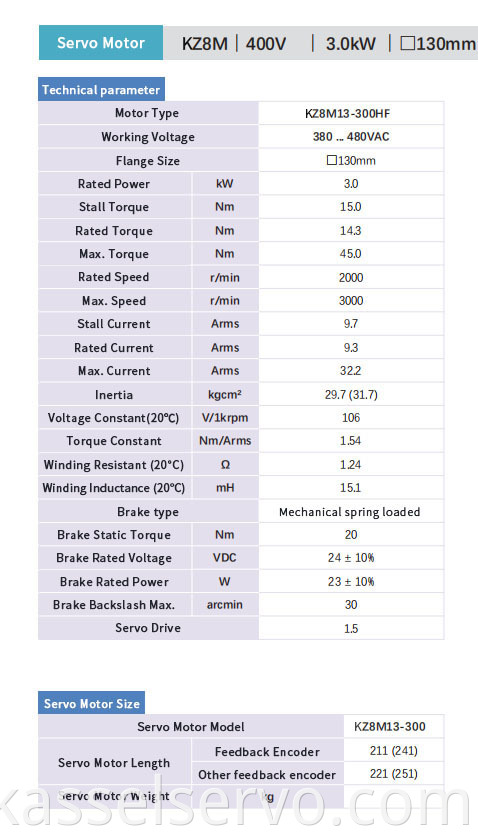The image size is (478, 836).
Task: Select the Technical parameter section tab
Action: (101, 90)
